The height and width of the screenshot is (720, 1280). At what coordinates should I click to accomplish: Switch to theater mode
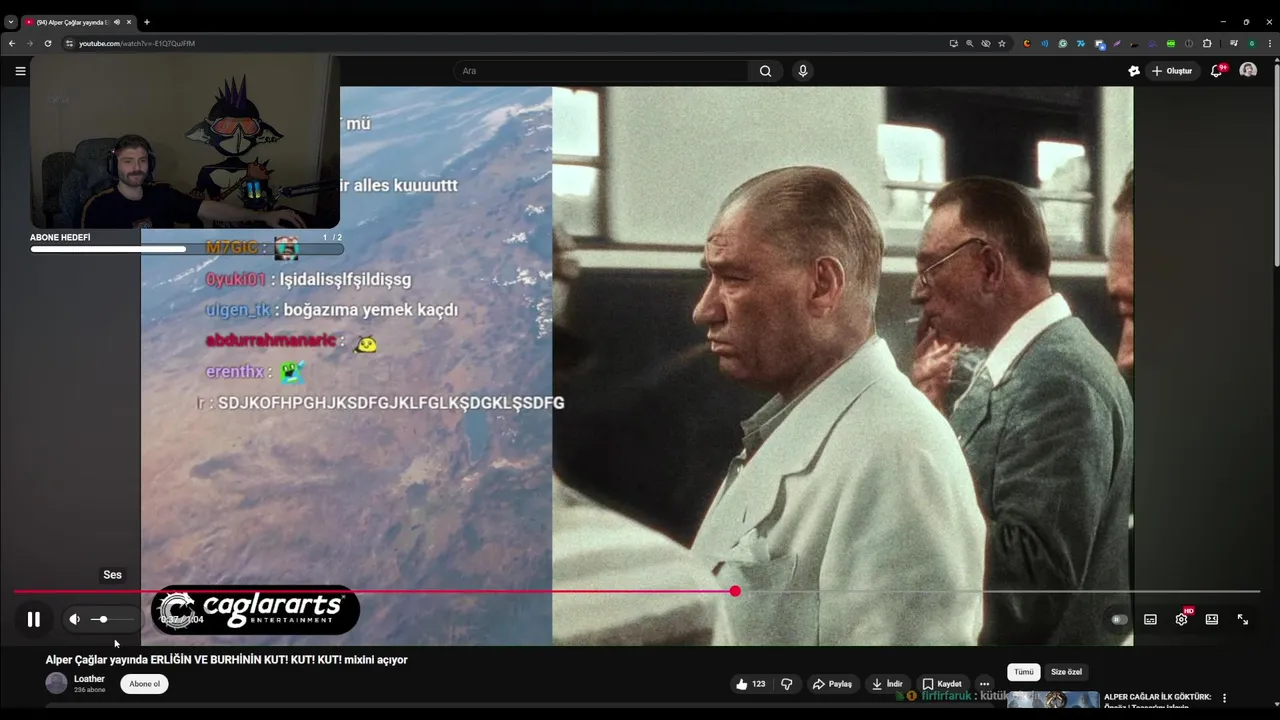(x=1212, y=619)
